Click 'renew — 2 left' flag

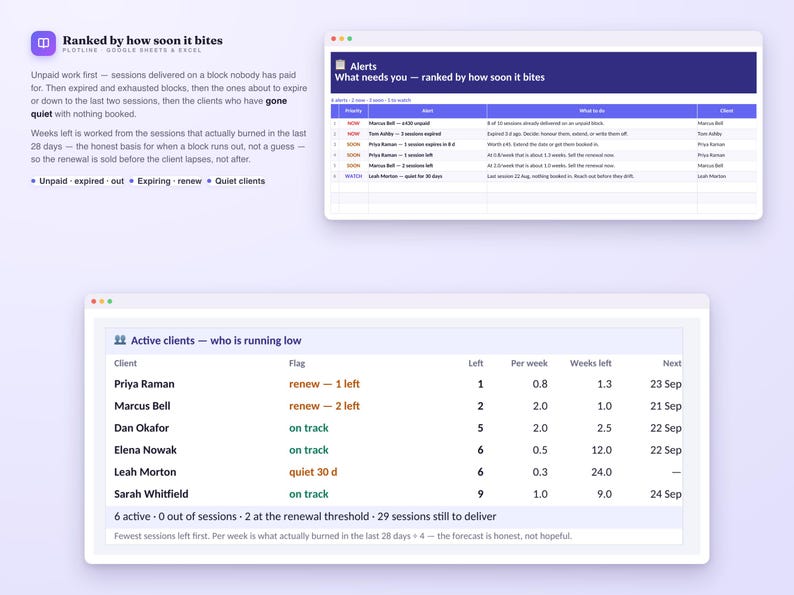(x=324, y=406)
